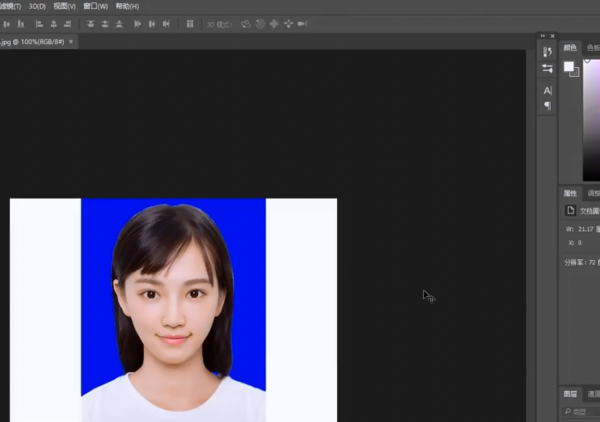Image resolution: width=600 pixels, height=422 pixels.
Task: Switch to the 图层 panel tab
Action: (x=570, y=395)
